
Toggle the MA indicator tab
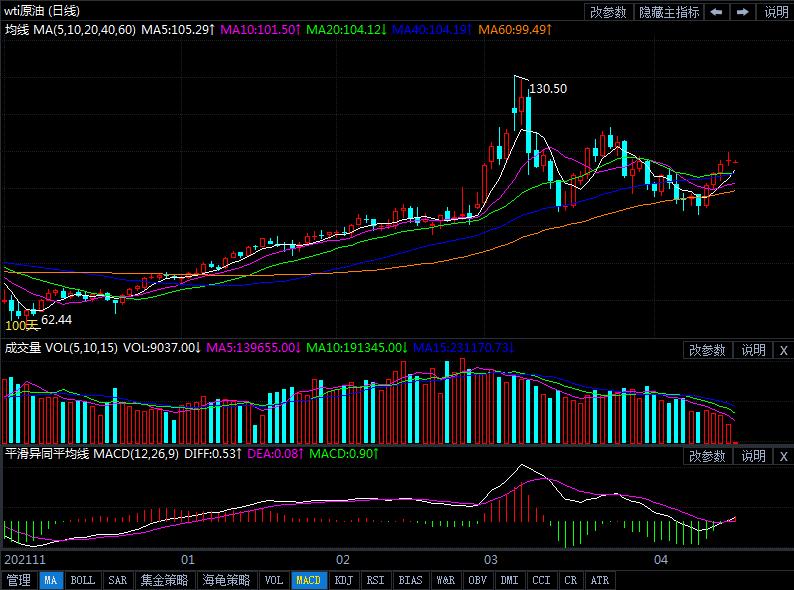(x=51, y=580)
